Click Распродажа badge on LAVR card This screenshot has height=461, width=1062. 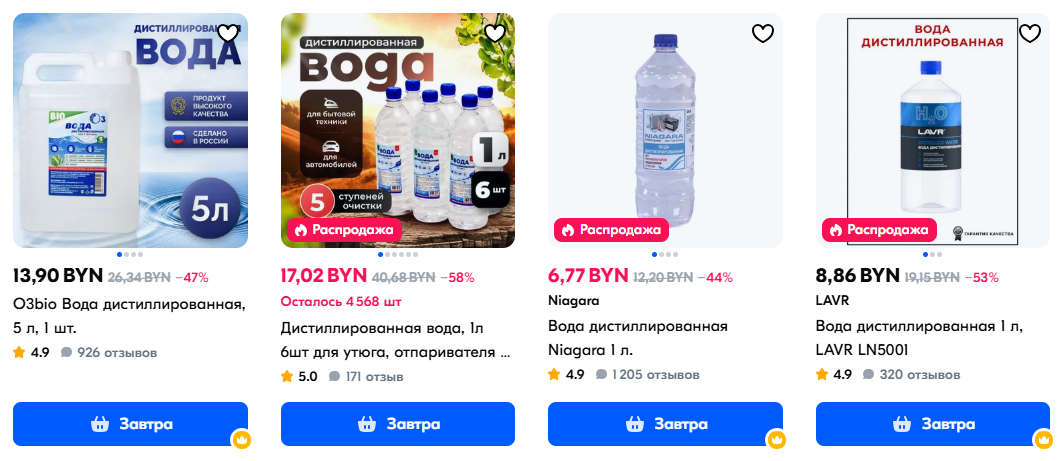tap(877, 230)
